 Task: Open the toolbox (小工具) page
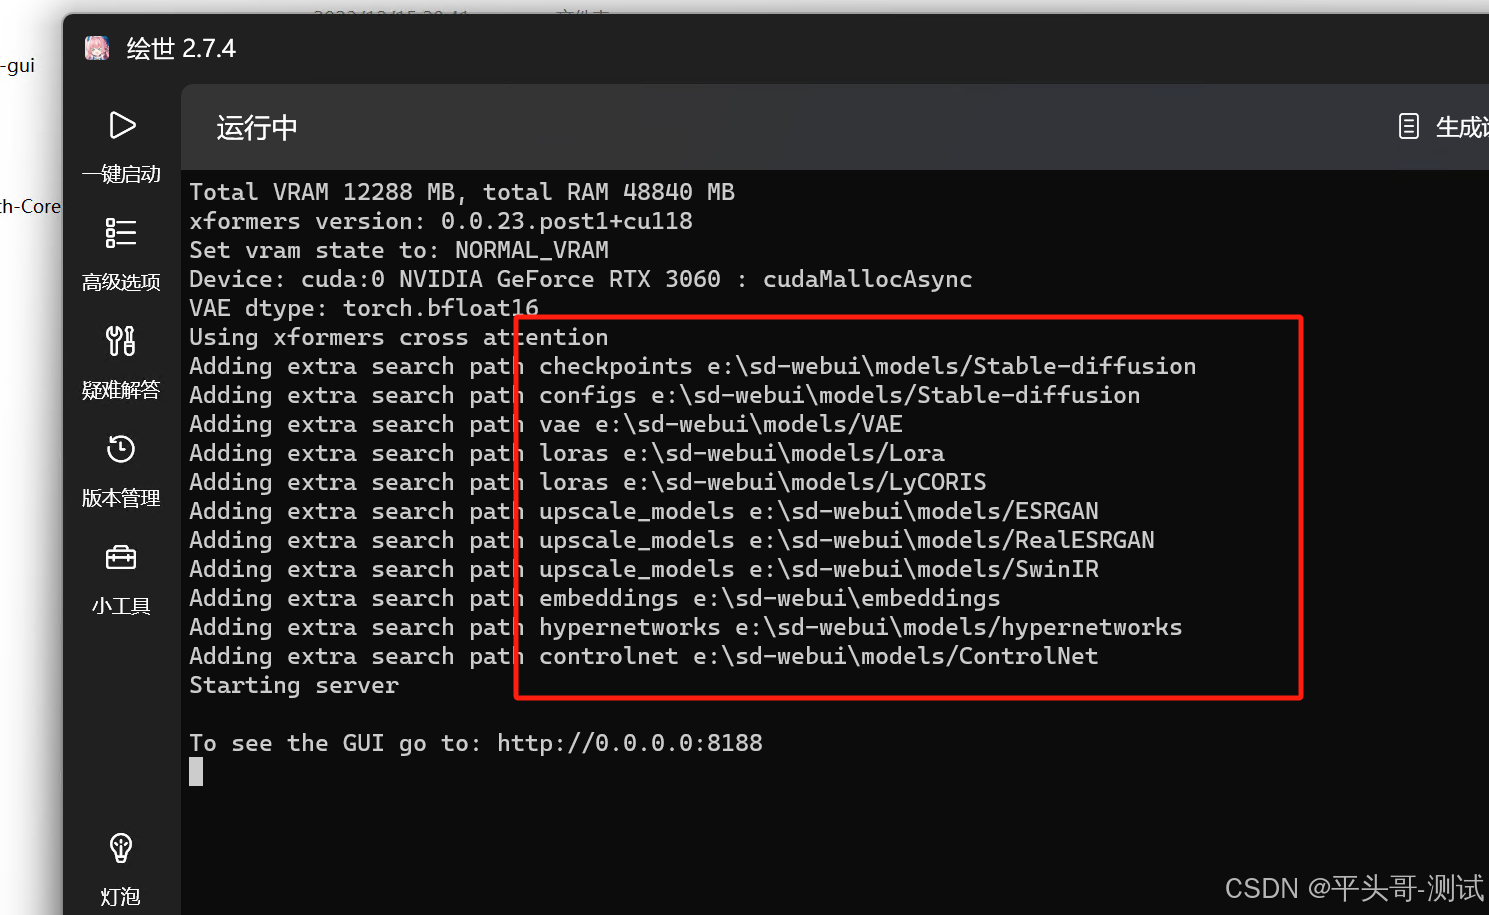click(x=121, y=578)
